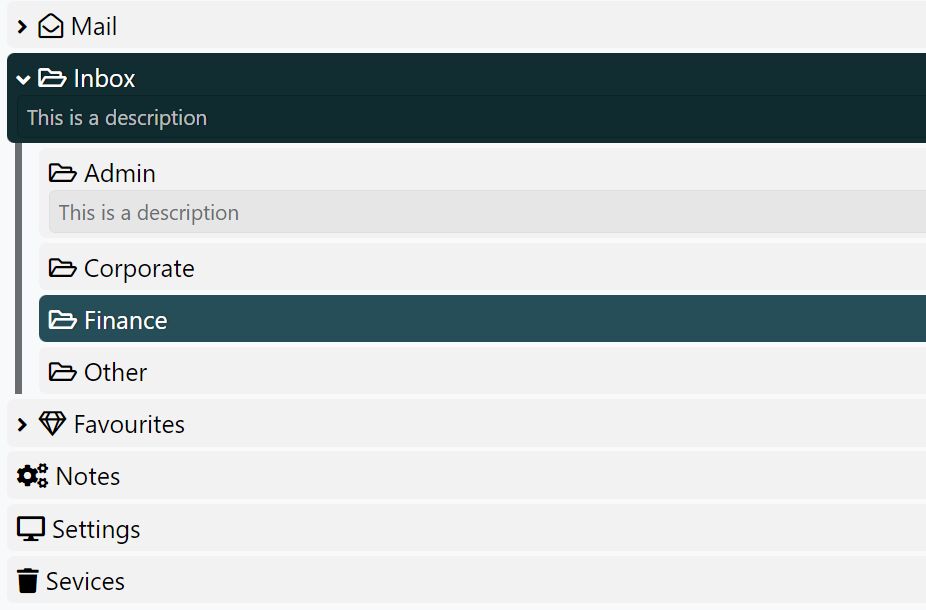Click the folder icon next to Finance
926x610 pixels.
(62, 319)
